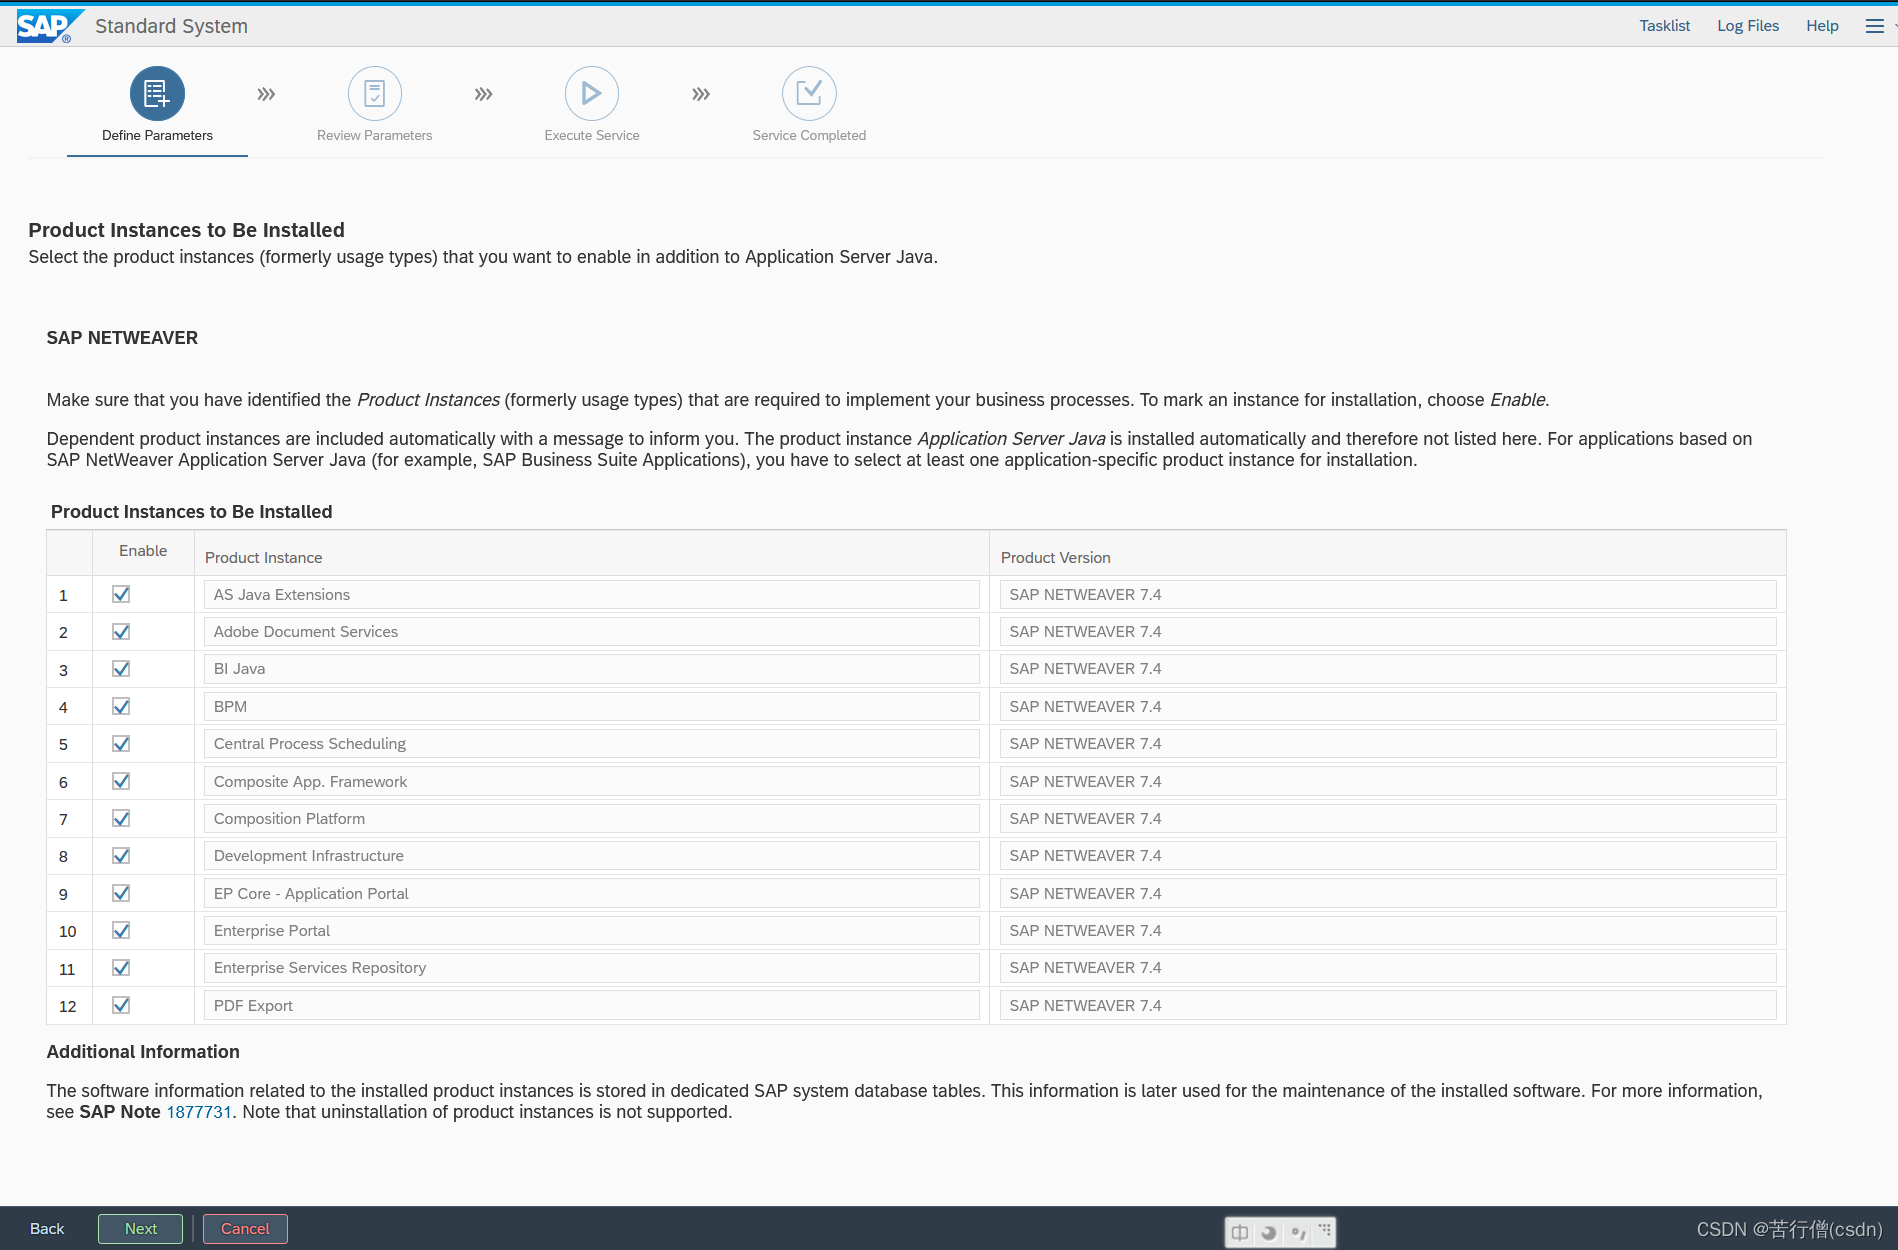The width and height of the screenshot is (1898, 1250).
Task: Go Back to the previous step
Action: point(47,1229)
